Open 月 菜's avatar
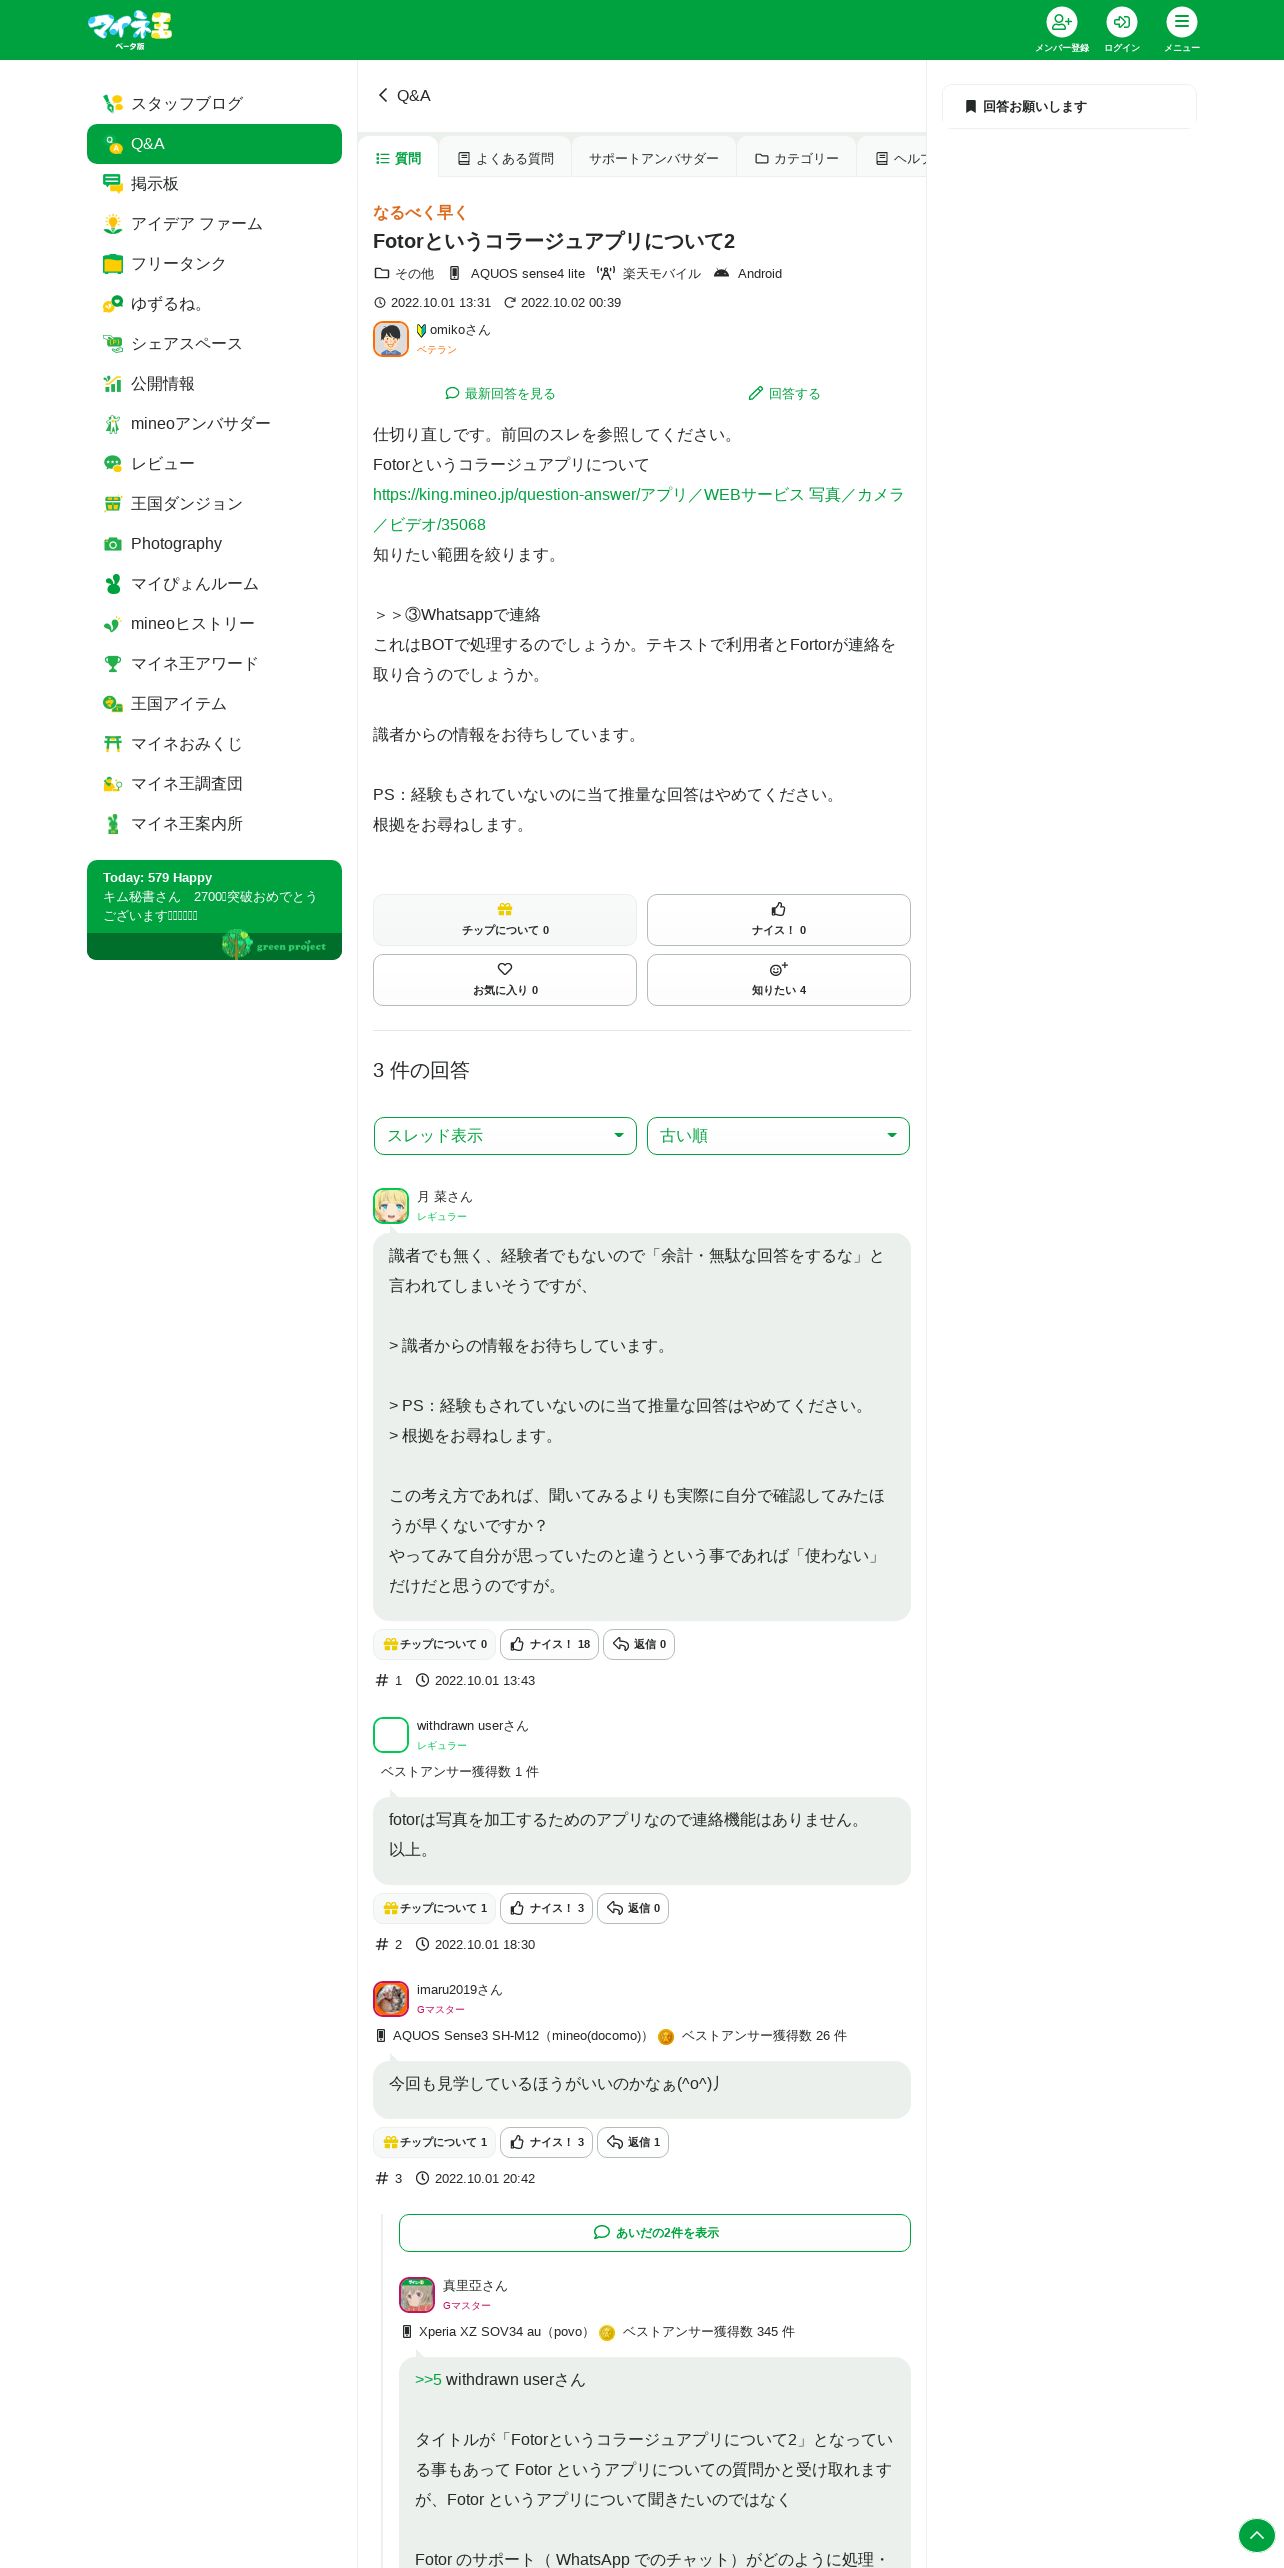The image size is (1284, 2568). coord(391,1206)
